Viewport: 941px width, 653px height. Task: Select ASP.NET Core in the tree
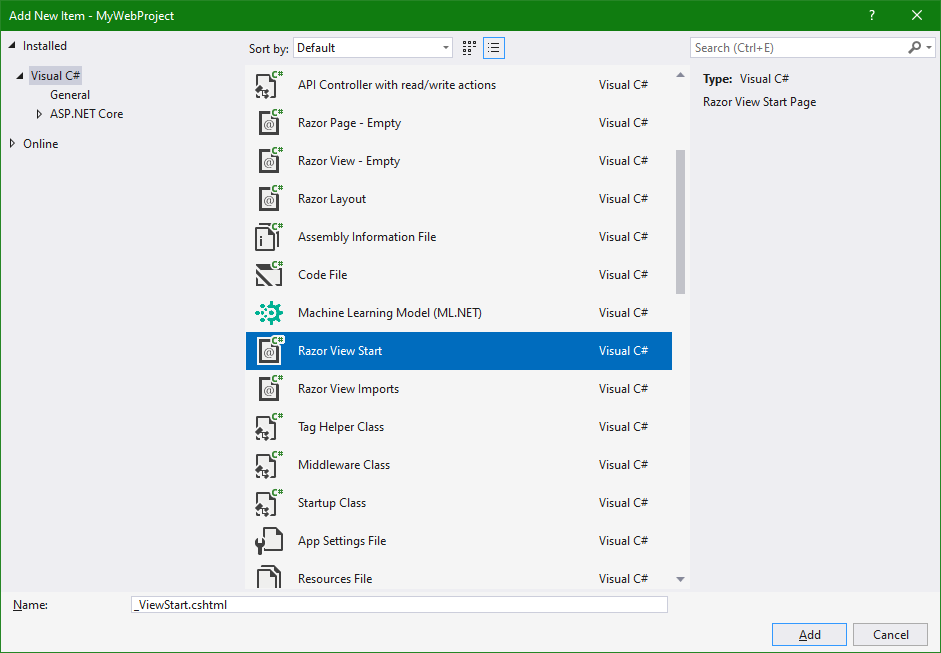coord(86,113)
